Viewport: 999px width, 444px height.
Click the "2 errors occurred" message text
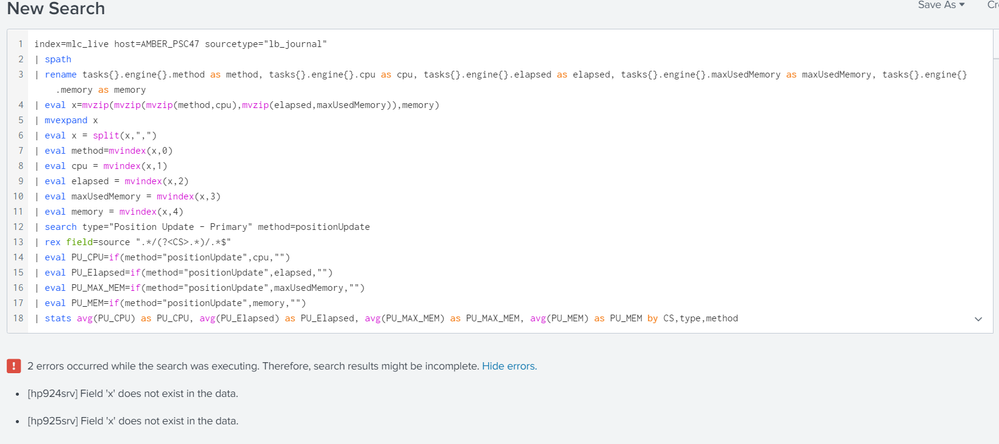(x=253, y=366)
